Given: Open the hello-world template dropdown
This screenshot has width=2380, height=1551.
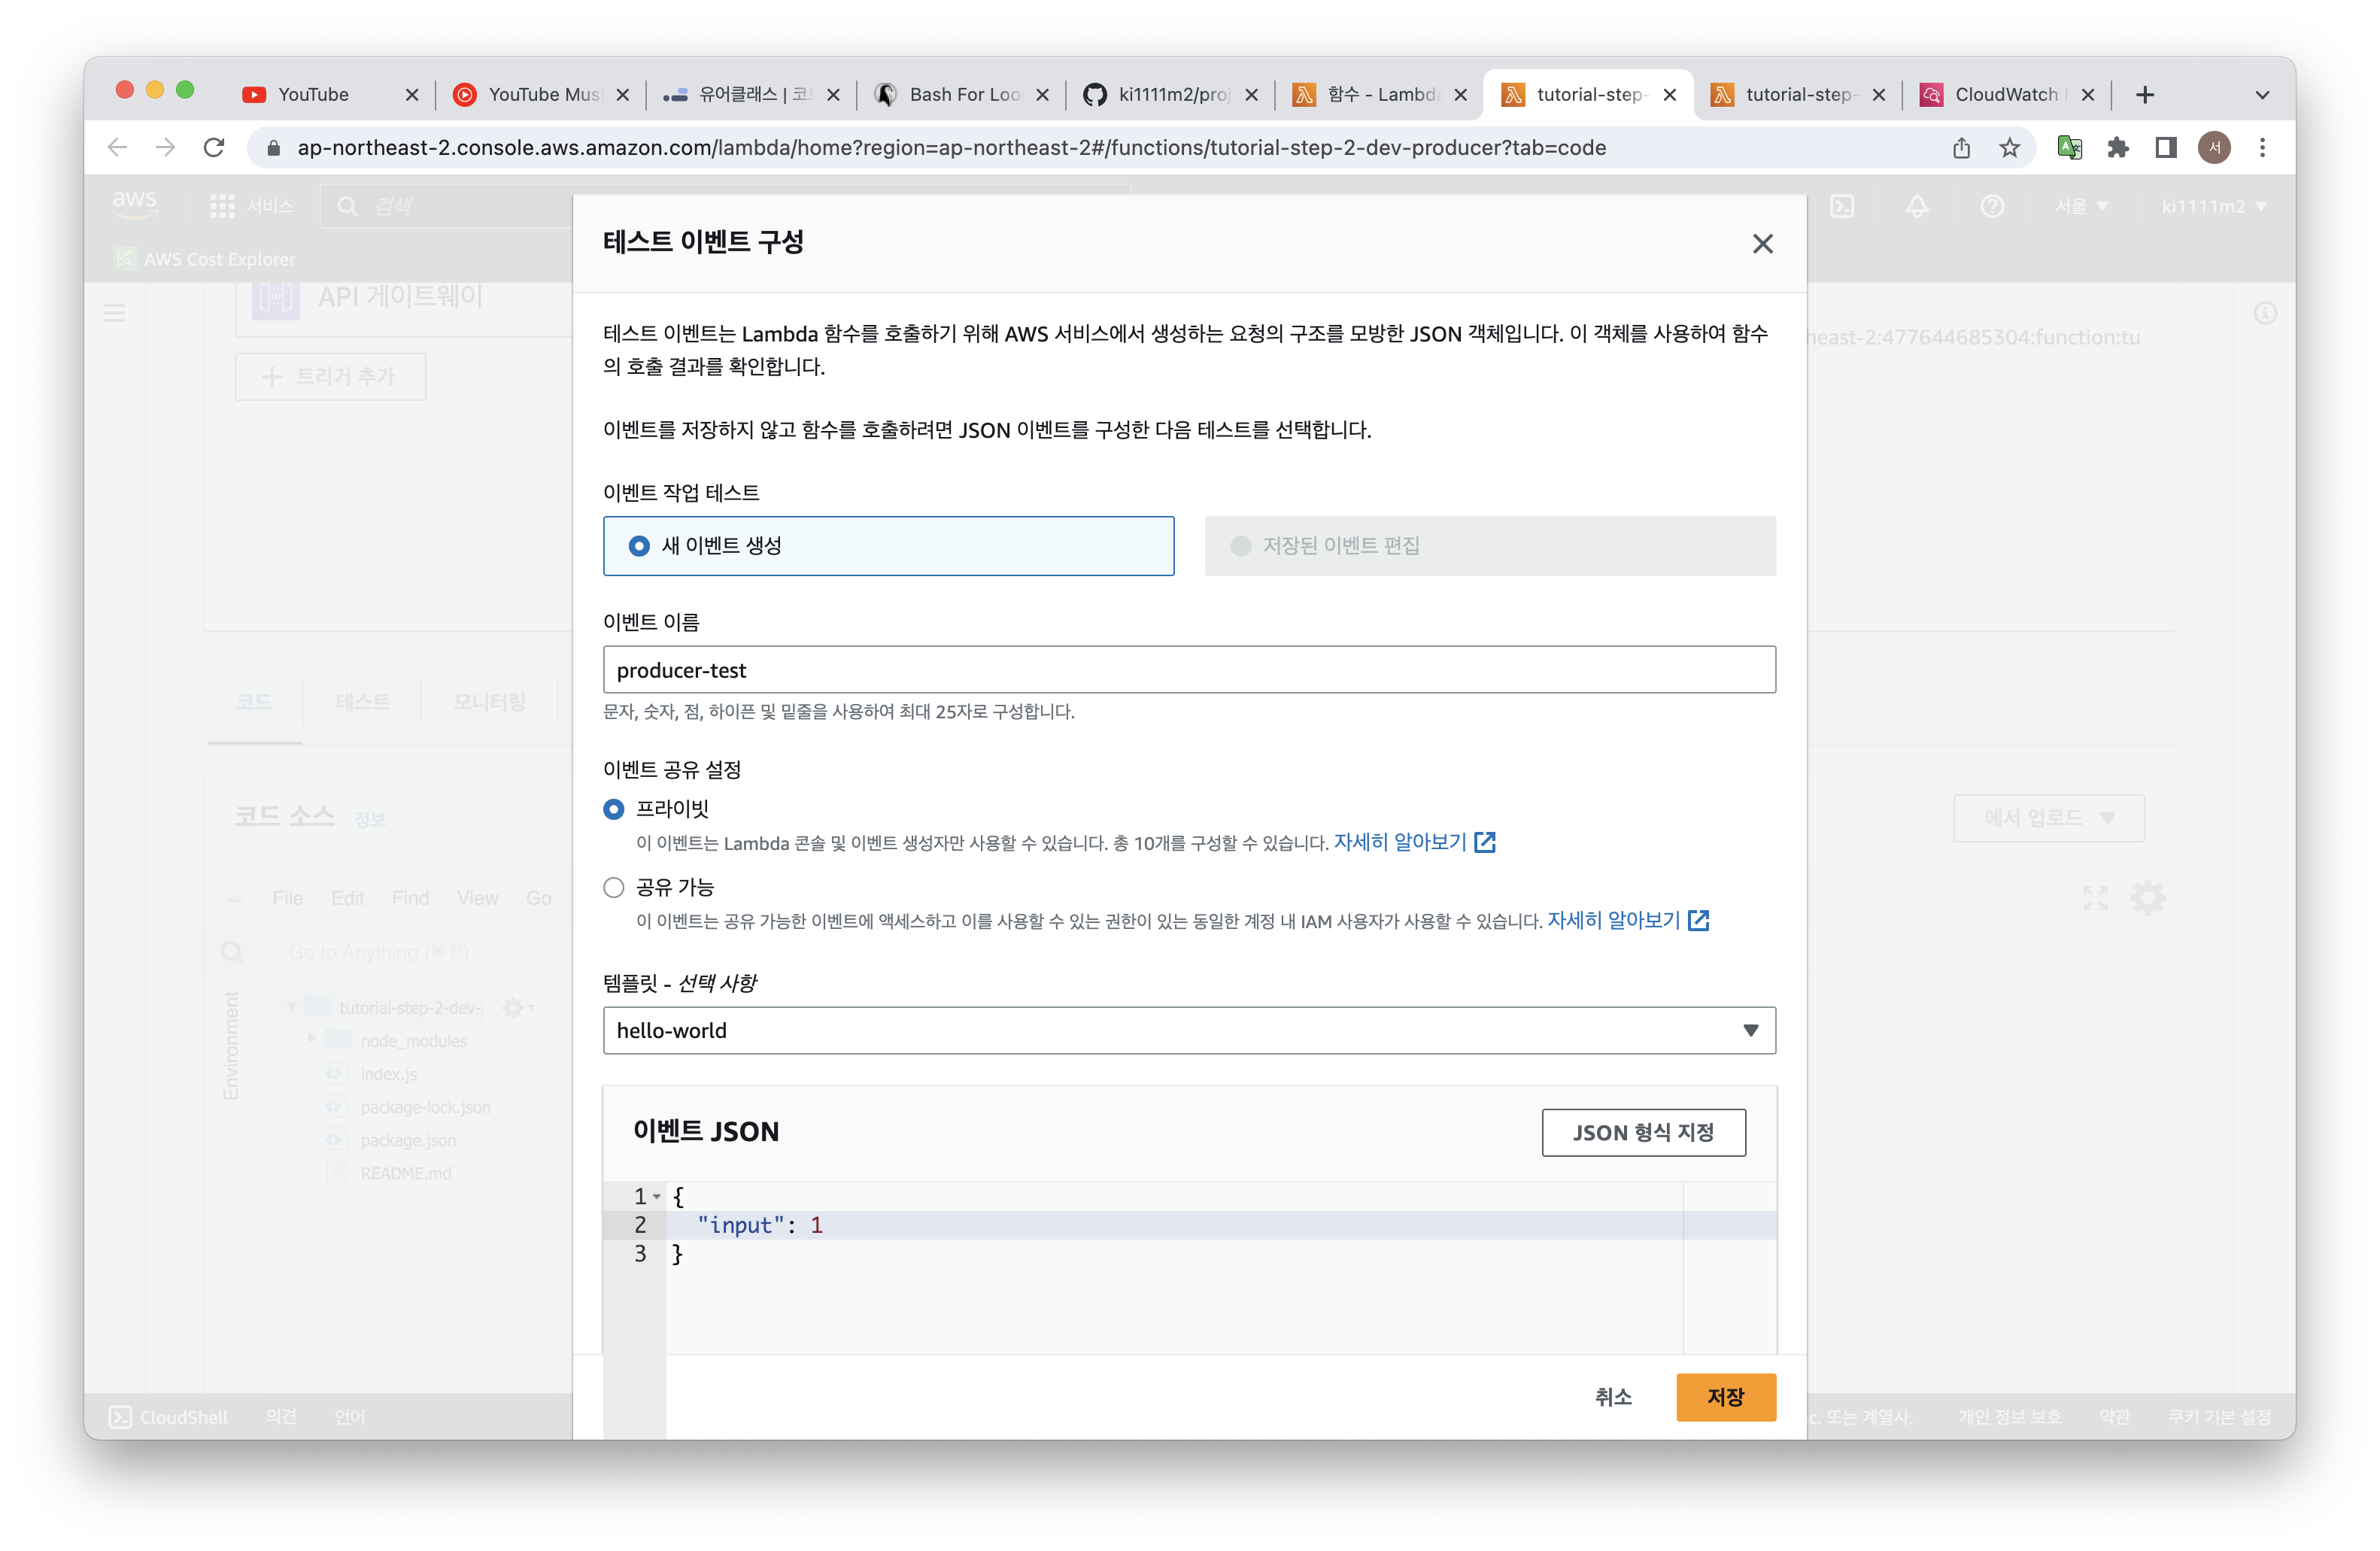Looking at the screenshot, I should [x=1188, y=1030].
